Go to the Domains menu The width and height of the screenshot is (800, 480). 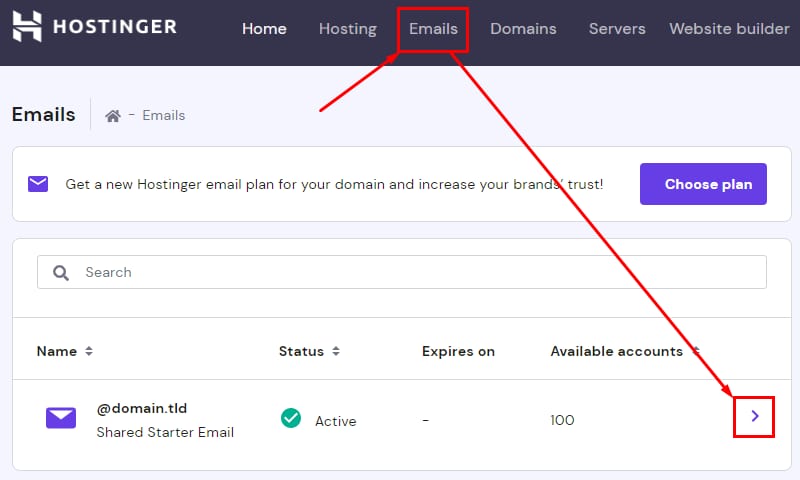click(x=523, y=29)
